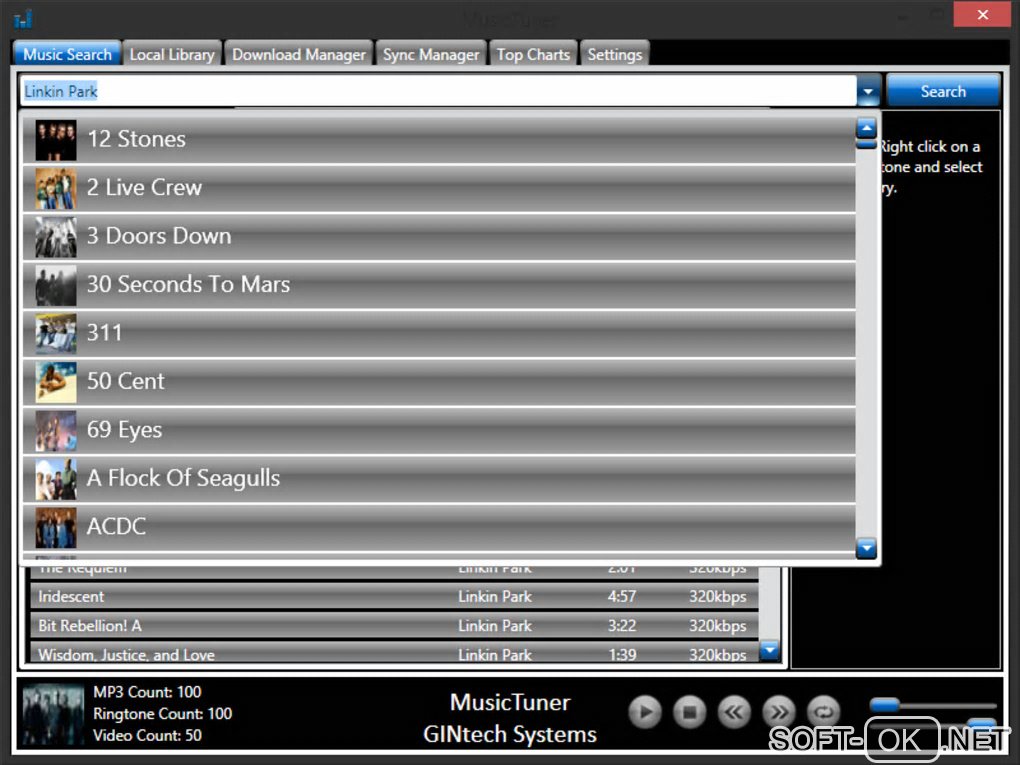Toggle the Repeat loop button
Viewport: 1020px width, 765px height.
point(824,712)
